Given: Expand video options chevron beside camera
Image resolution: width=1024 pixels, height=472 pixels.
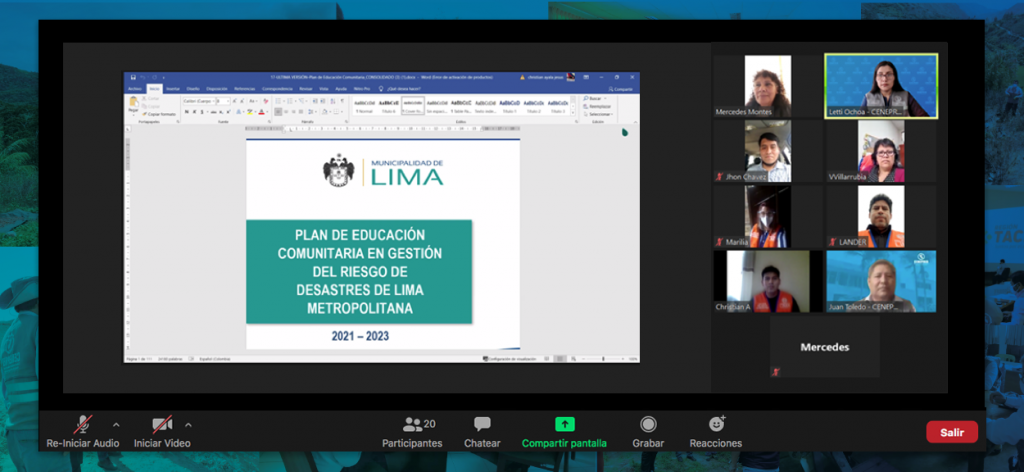Looking at the screenshot, I should [188, 423].
